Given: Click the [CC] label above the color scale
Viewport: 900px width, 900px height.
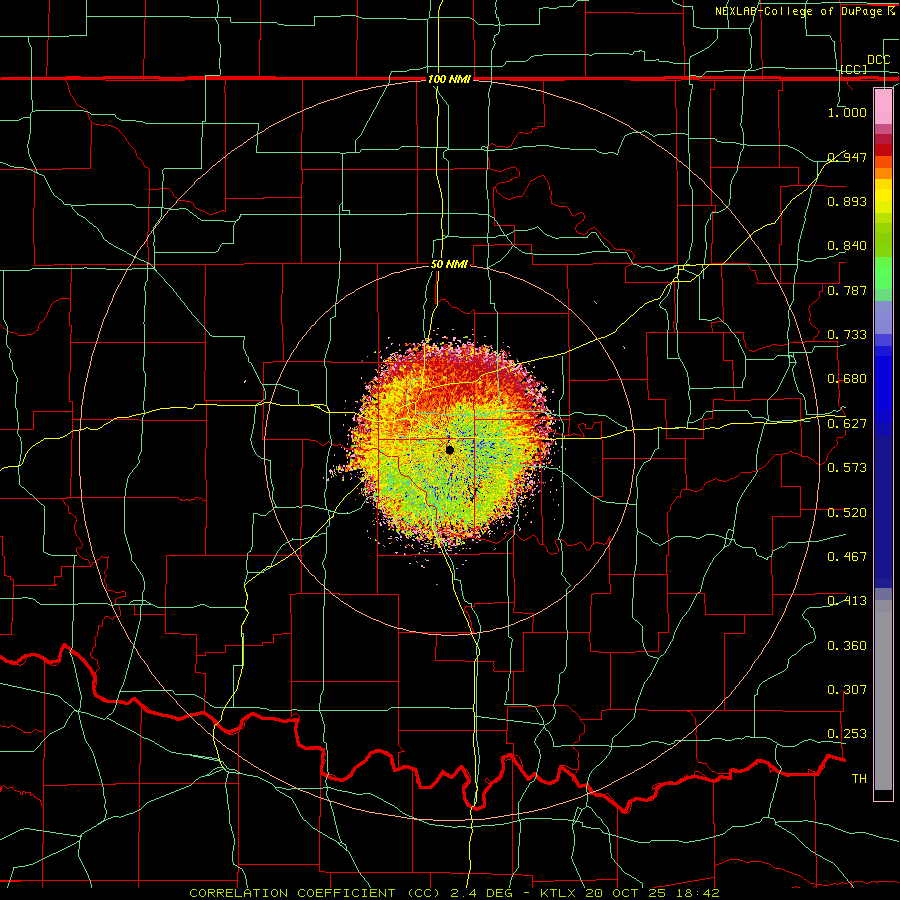Looking at the screenshot, I should coord(854,69).
